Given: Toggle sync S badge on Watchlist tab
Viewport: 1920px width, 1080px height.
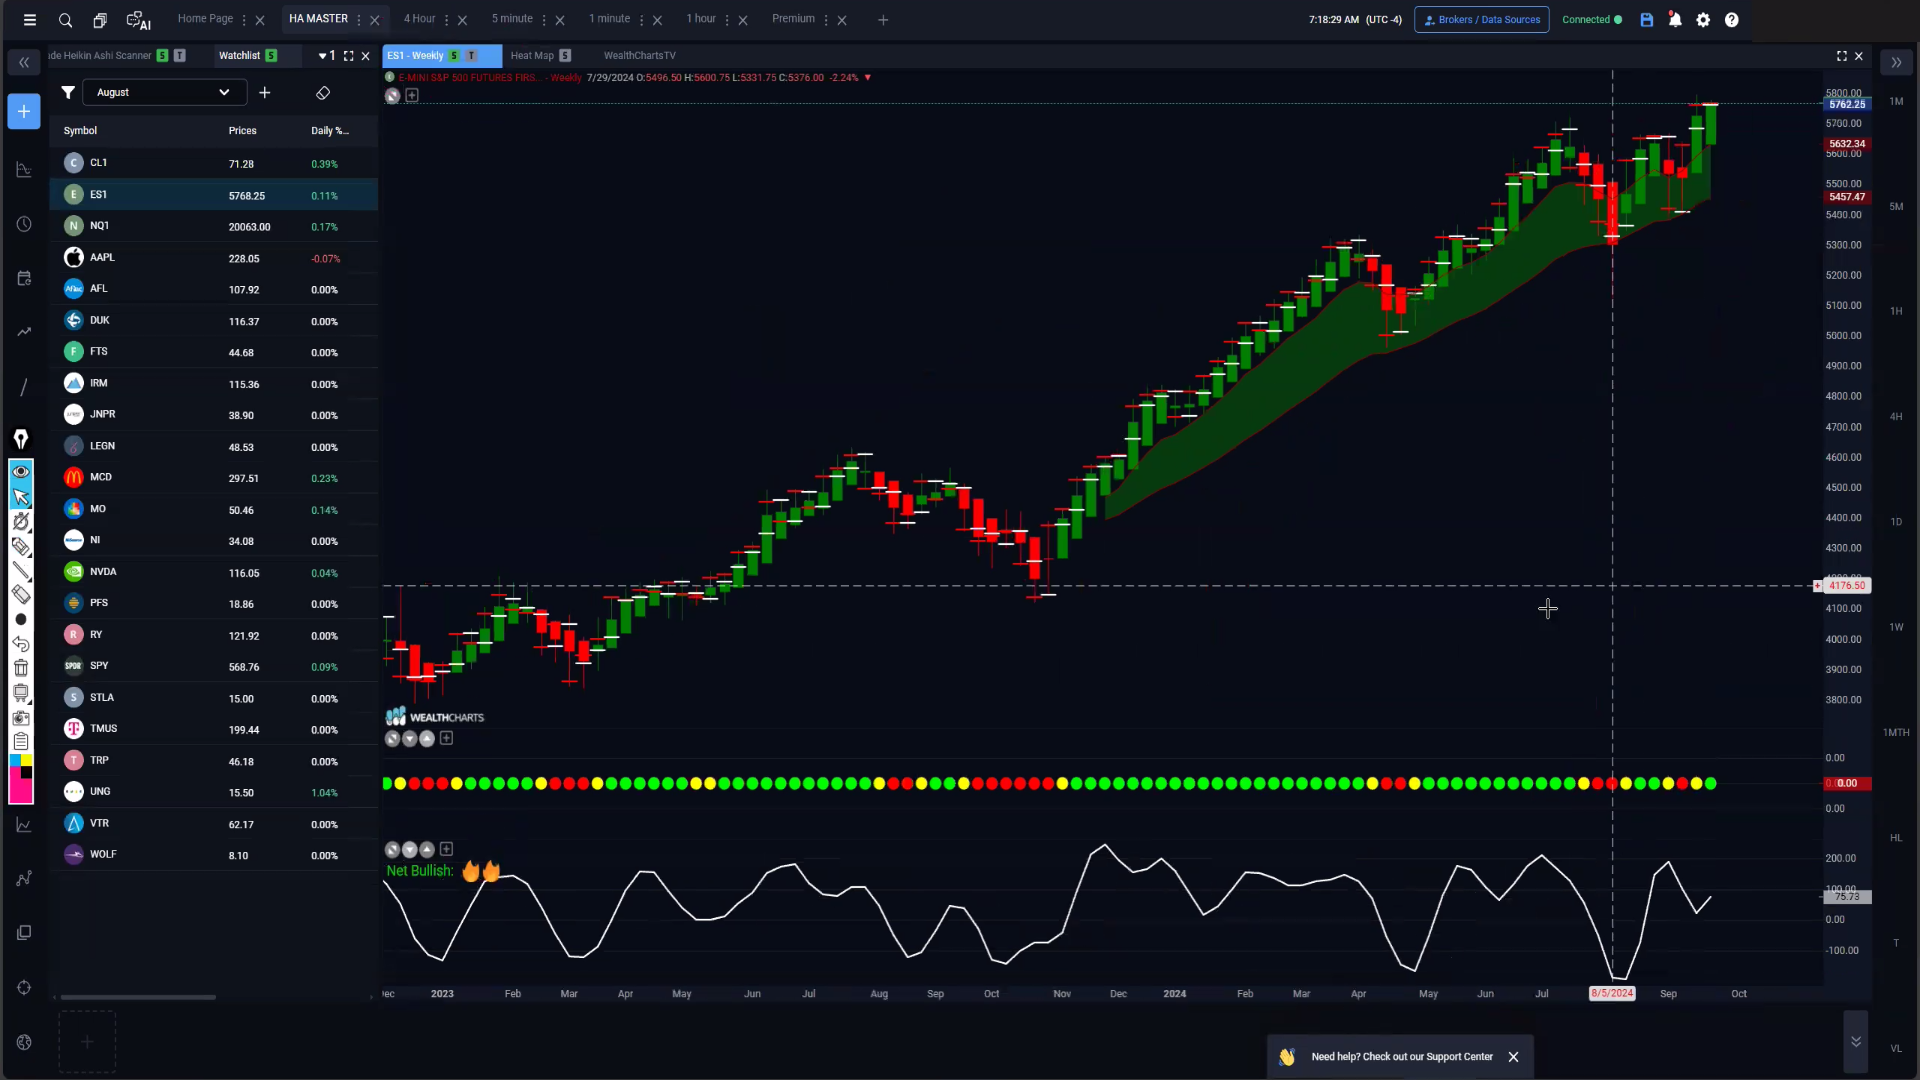Looking at the screenshot, I should point(271,56).
